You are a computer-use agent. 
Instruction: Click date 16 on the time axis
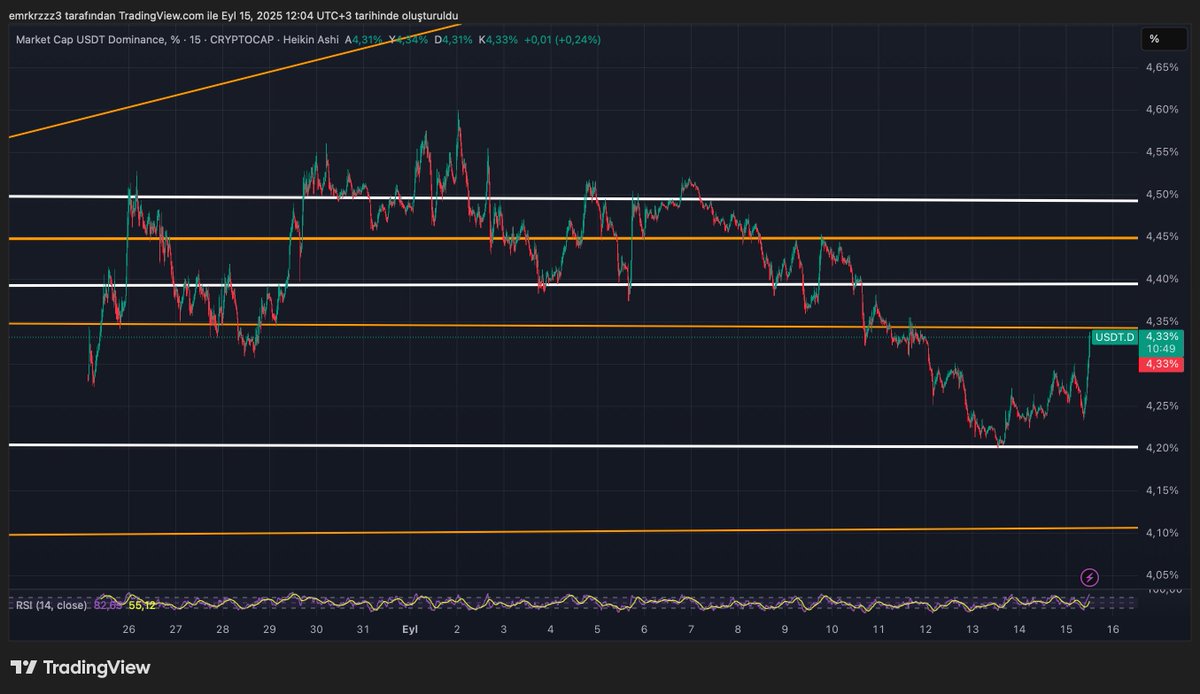(x=1113, y=629)
